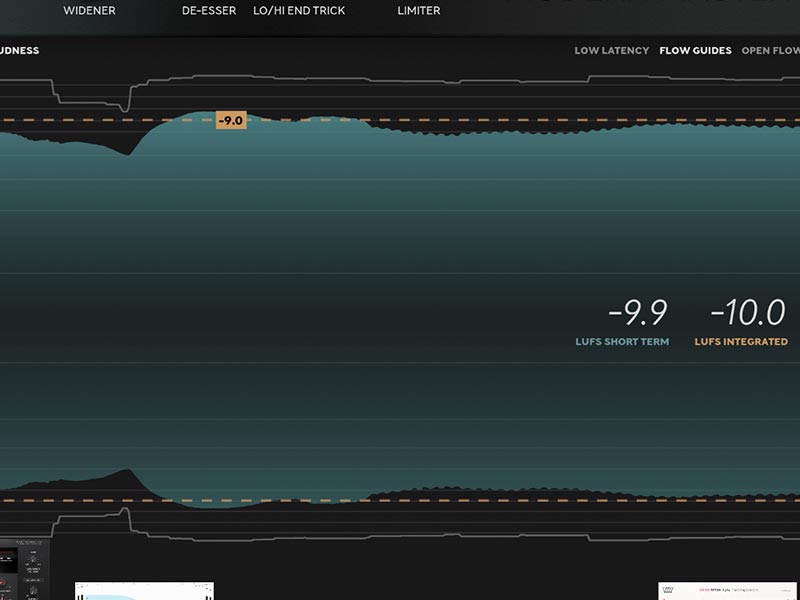Click the partially visible Loudness label
800x600 pixels.
19,51
